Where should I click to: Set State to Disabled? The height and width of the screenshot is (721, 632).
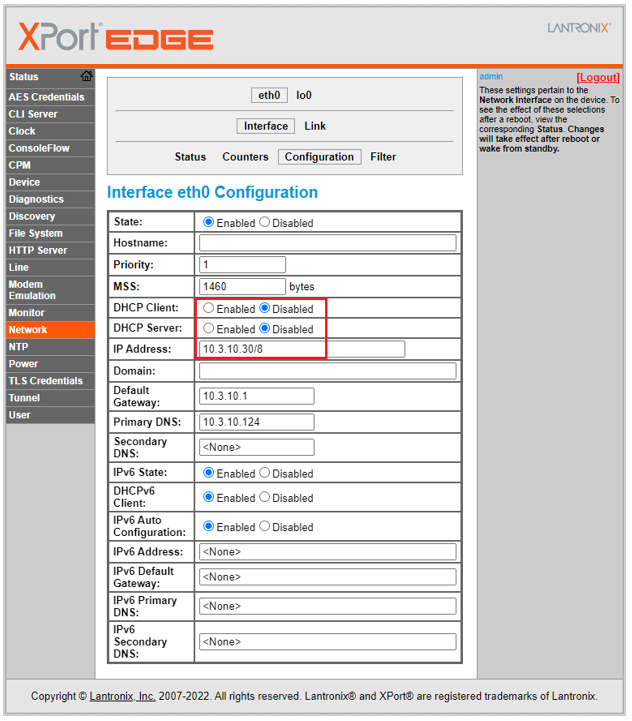(264, 222)
